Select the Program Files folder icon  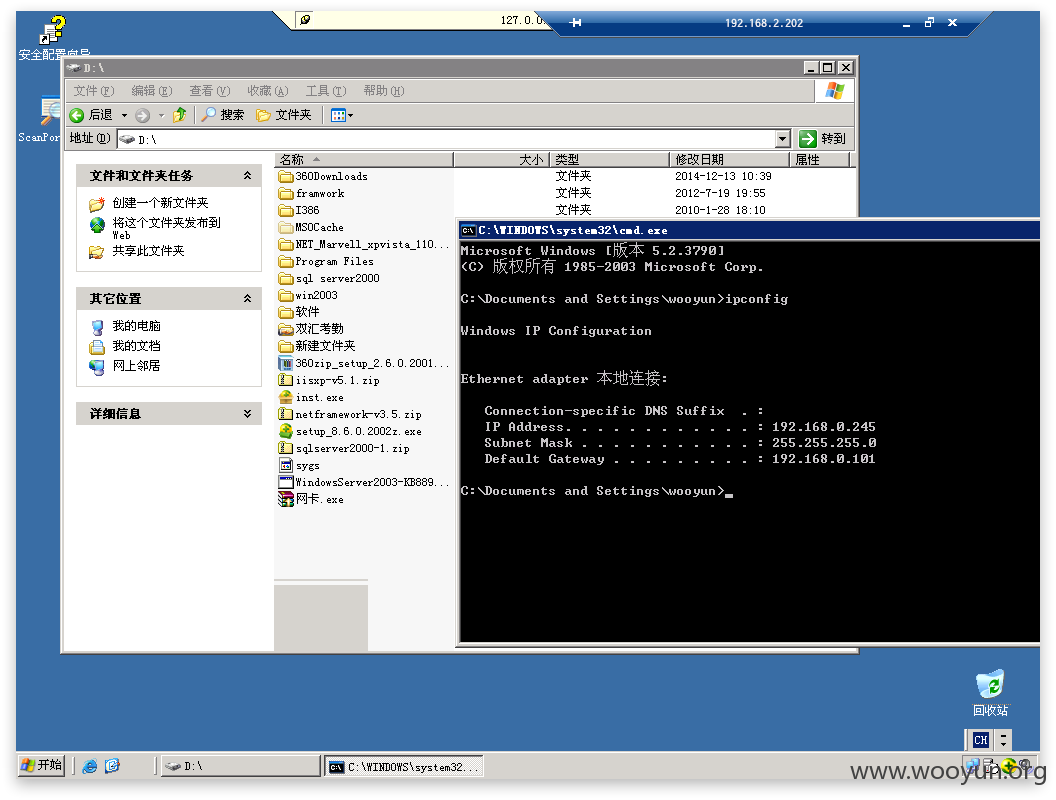286,261
